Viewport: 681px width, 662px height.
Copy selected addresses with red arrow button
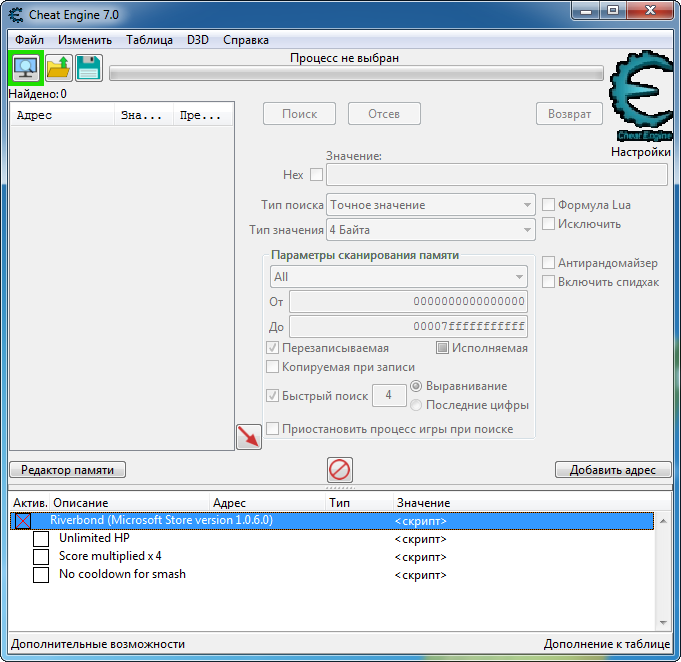249,437
